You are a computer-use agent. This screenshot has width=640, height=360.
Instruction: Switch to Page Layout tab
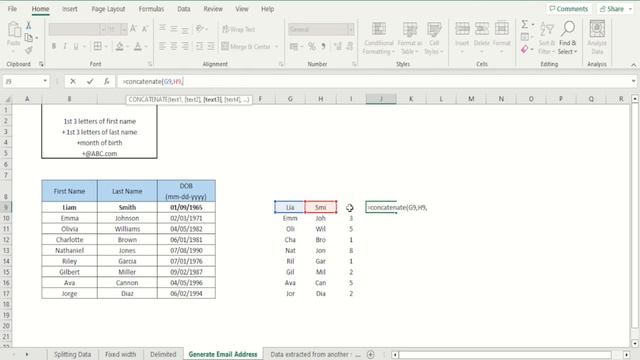tap(108, 9)
